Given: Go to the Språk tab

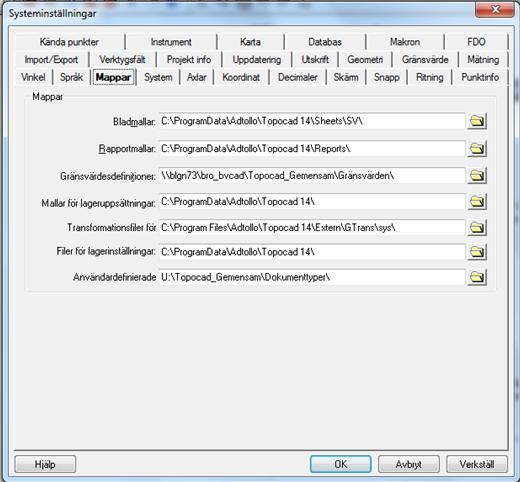Looking at the screenshot, I should (x=71, y=77).
